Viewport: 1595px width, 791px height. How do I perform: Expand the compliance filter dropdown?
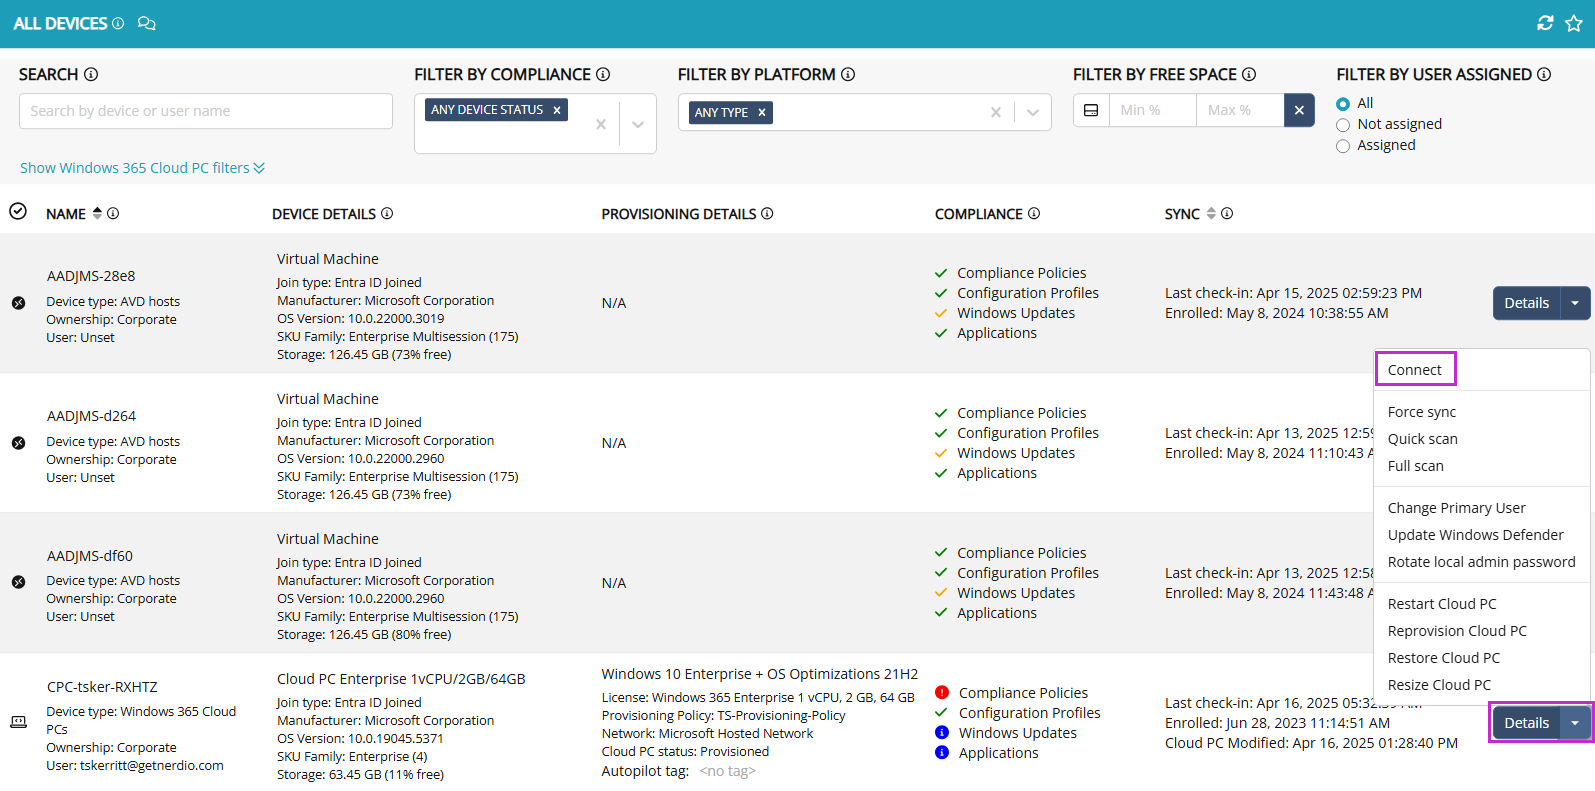click(x=638, y=124)
